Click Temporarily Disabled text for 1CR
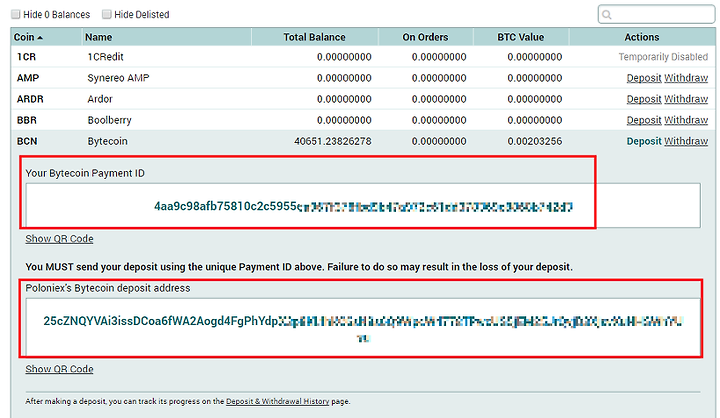This screenshot has height=418, width=720. tap(663, 57)
